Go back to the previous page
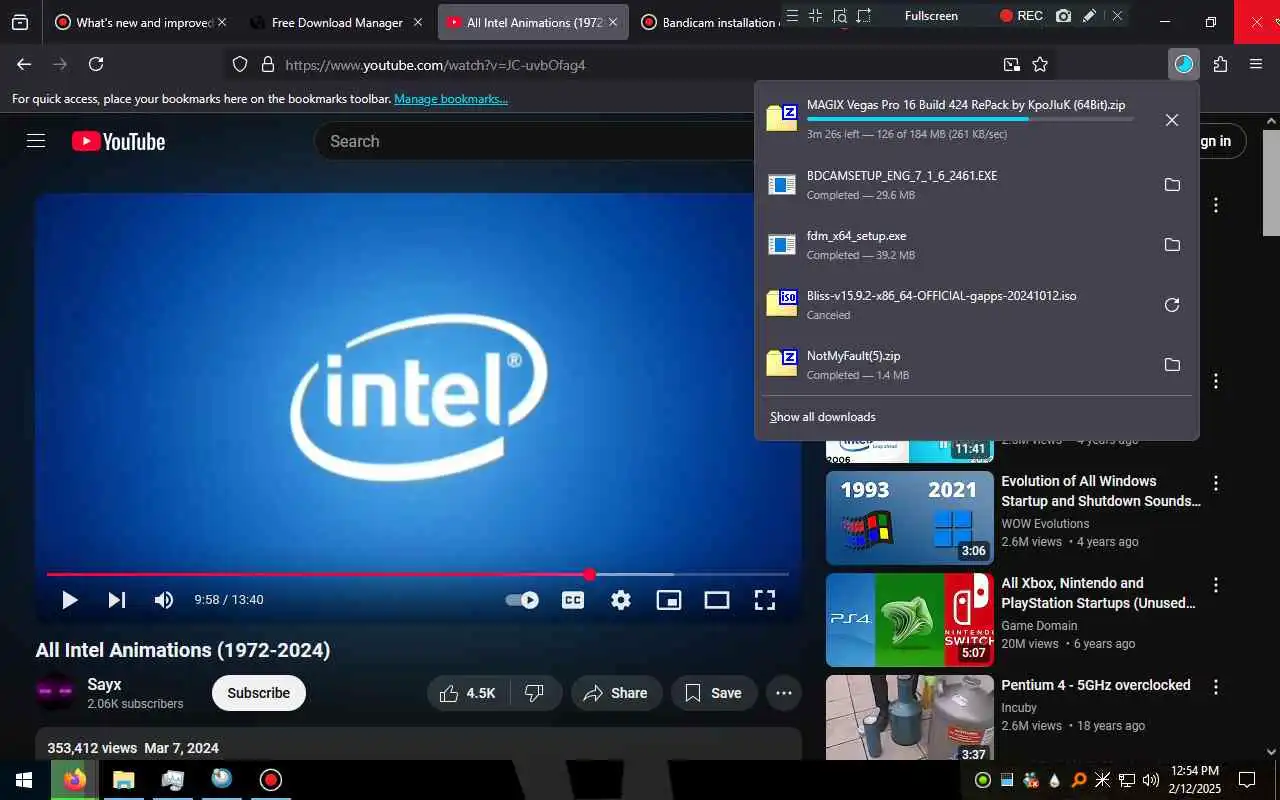The width and height of the screenshot is (1280, 800). pos(24,64)
